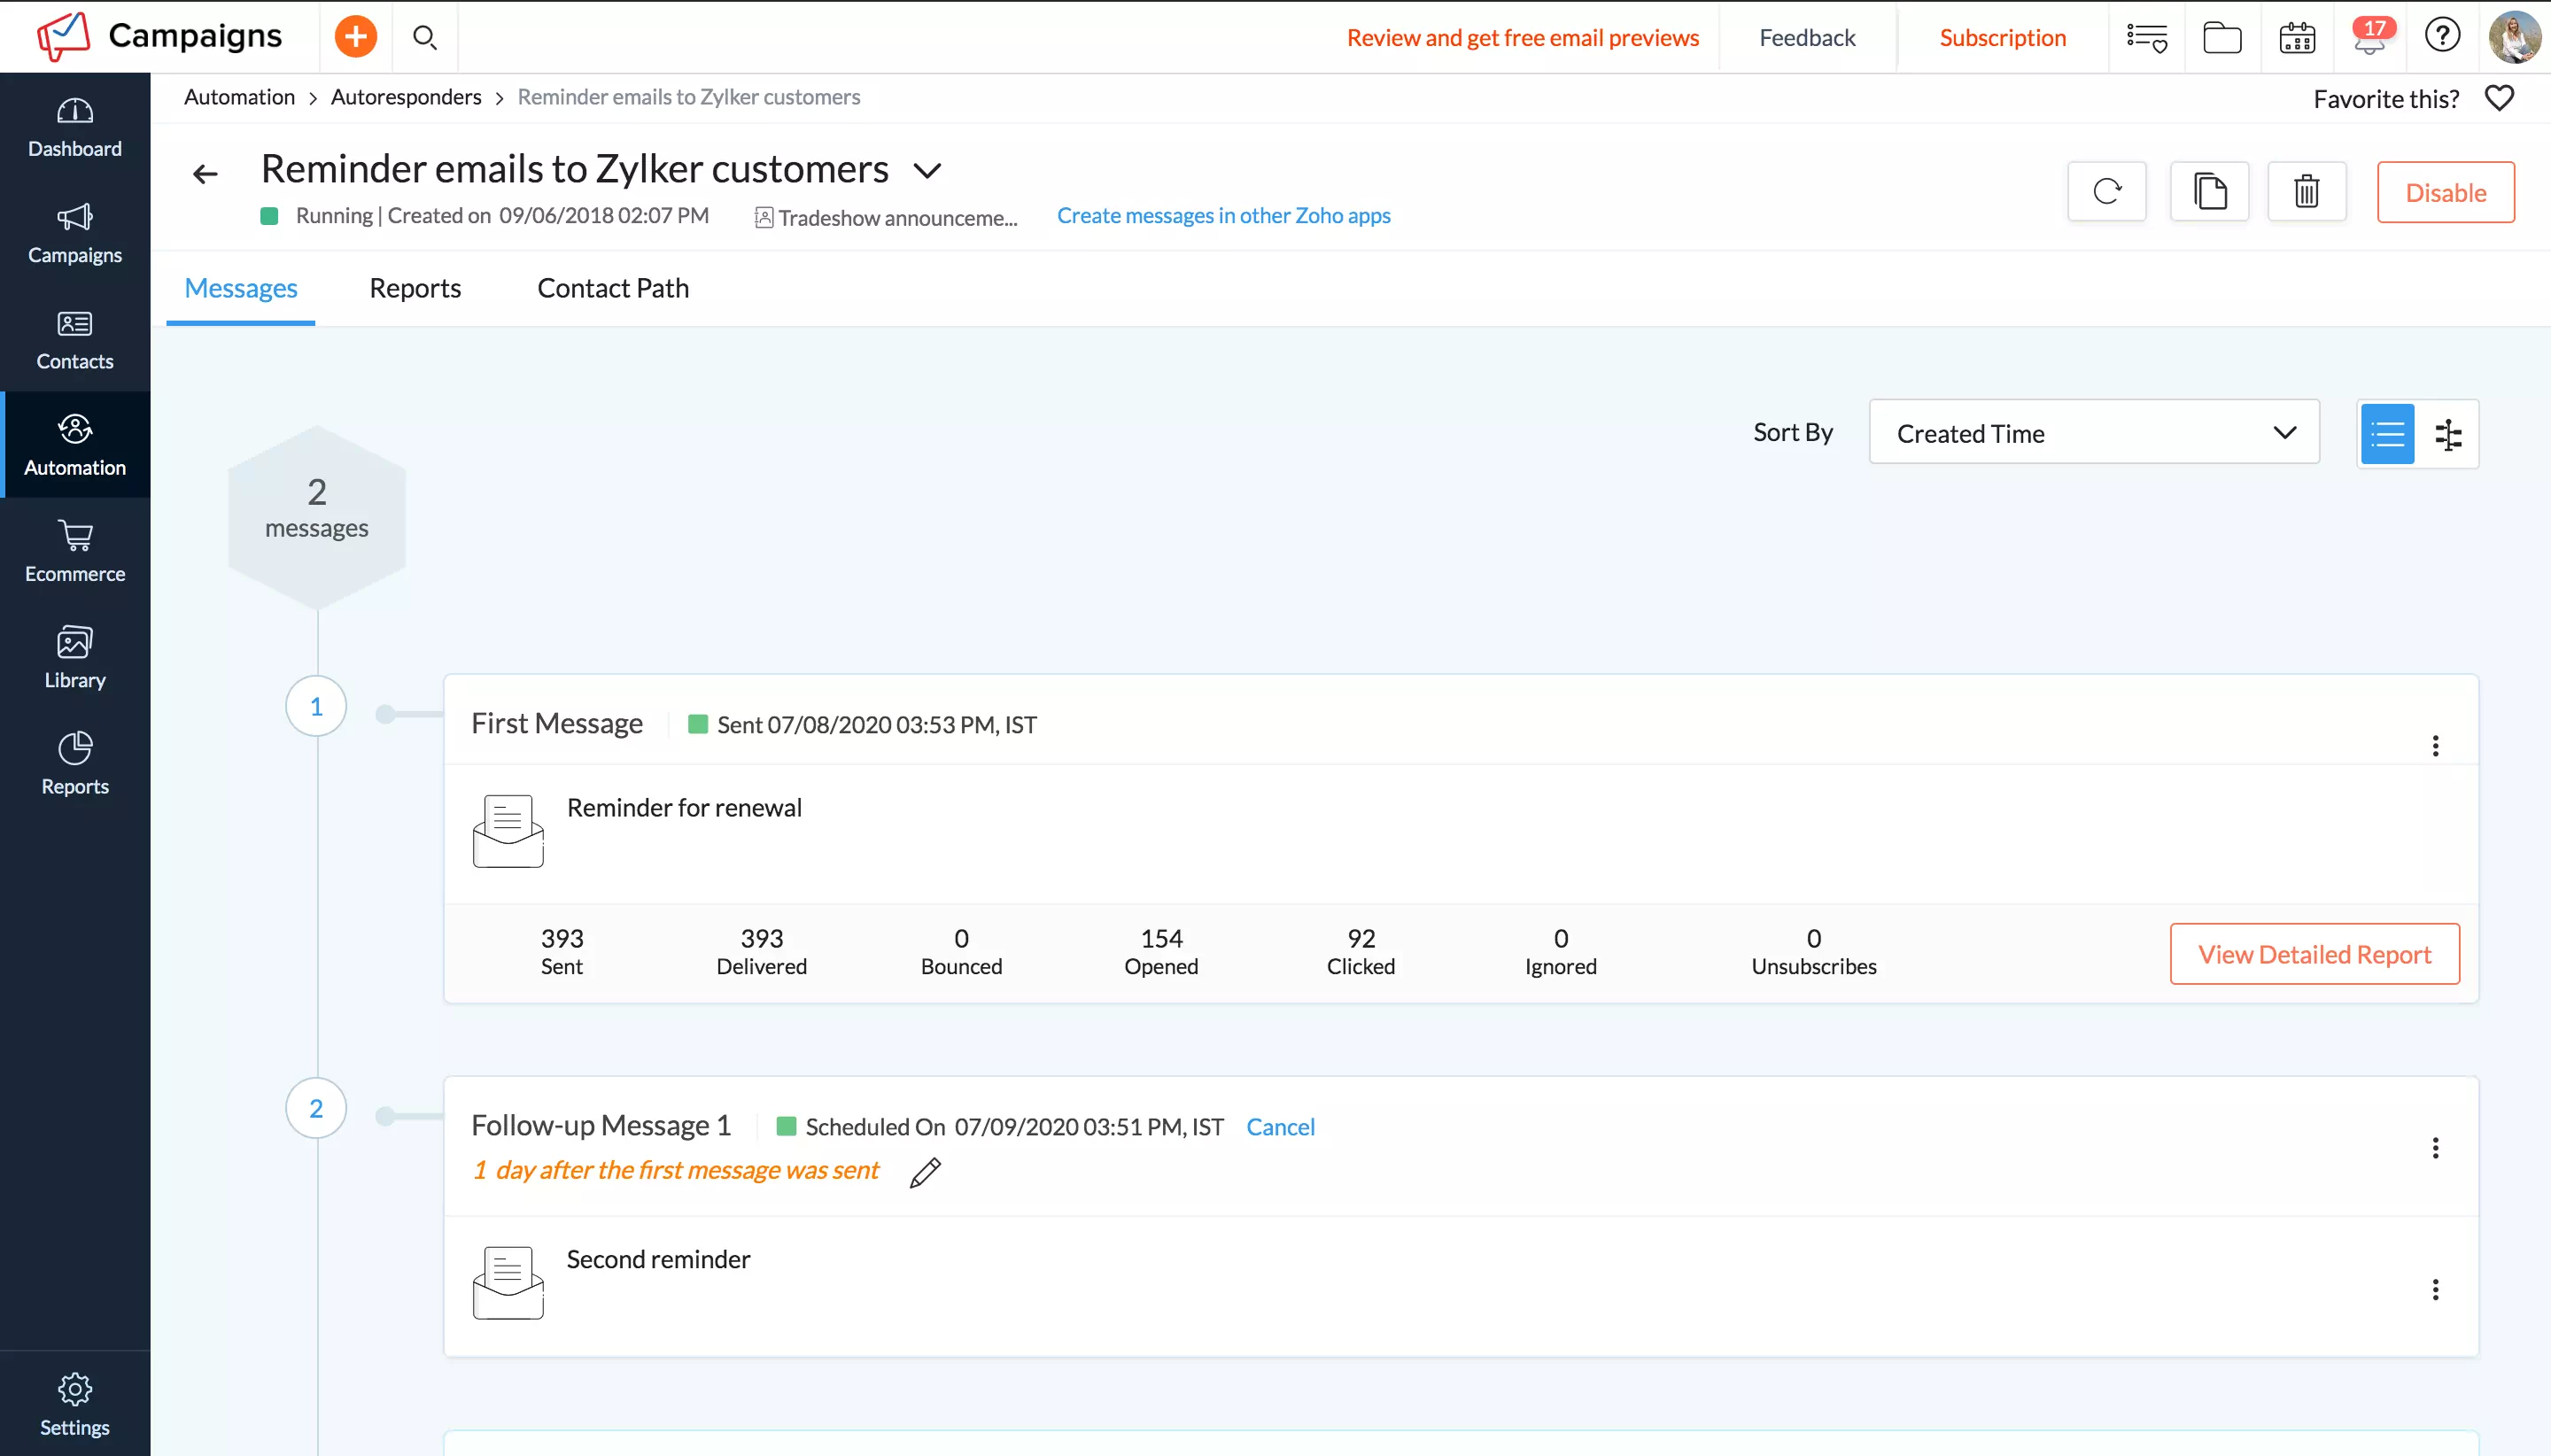Click Subscription in the header
The width and height of the screenshot is (2551, 1456).
point(2002,37)
